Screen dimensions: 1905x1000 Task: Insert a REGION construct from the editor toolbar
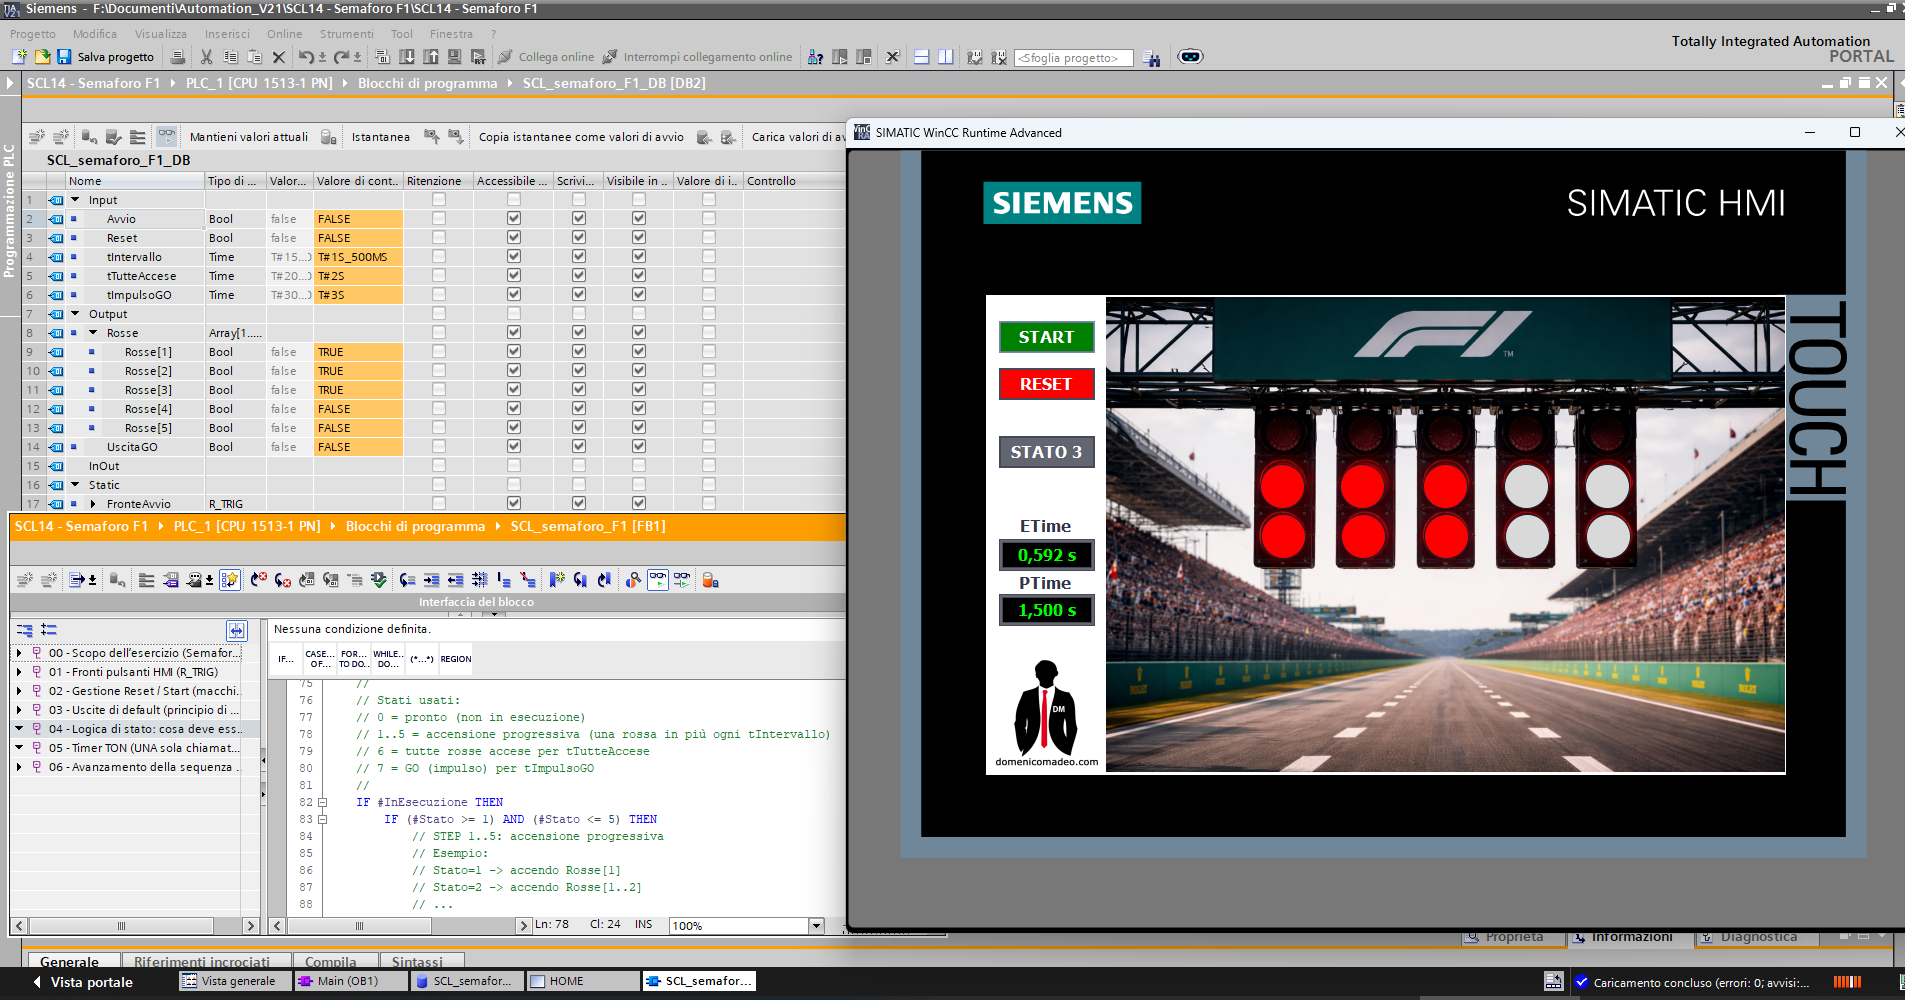tap(456, 659)
